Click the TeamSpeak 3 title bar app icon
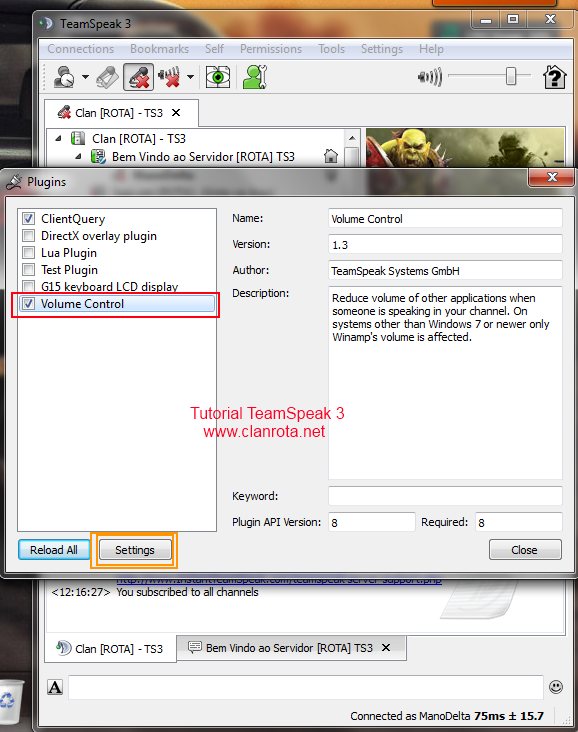The image size is (578, 732). (46, 23)
